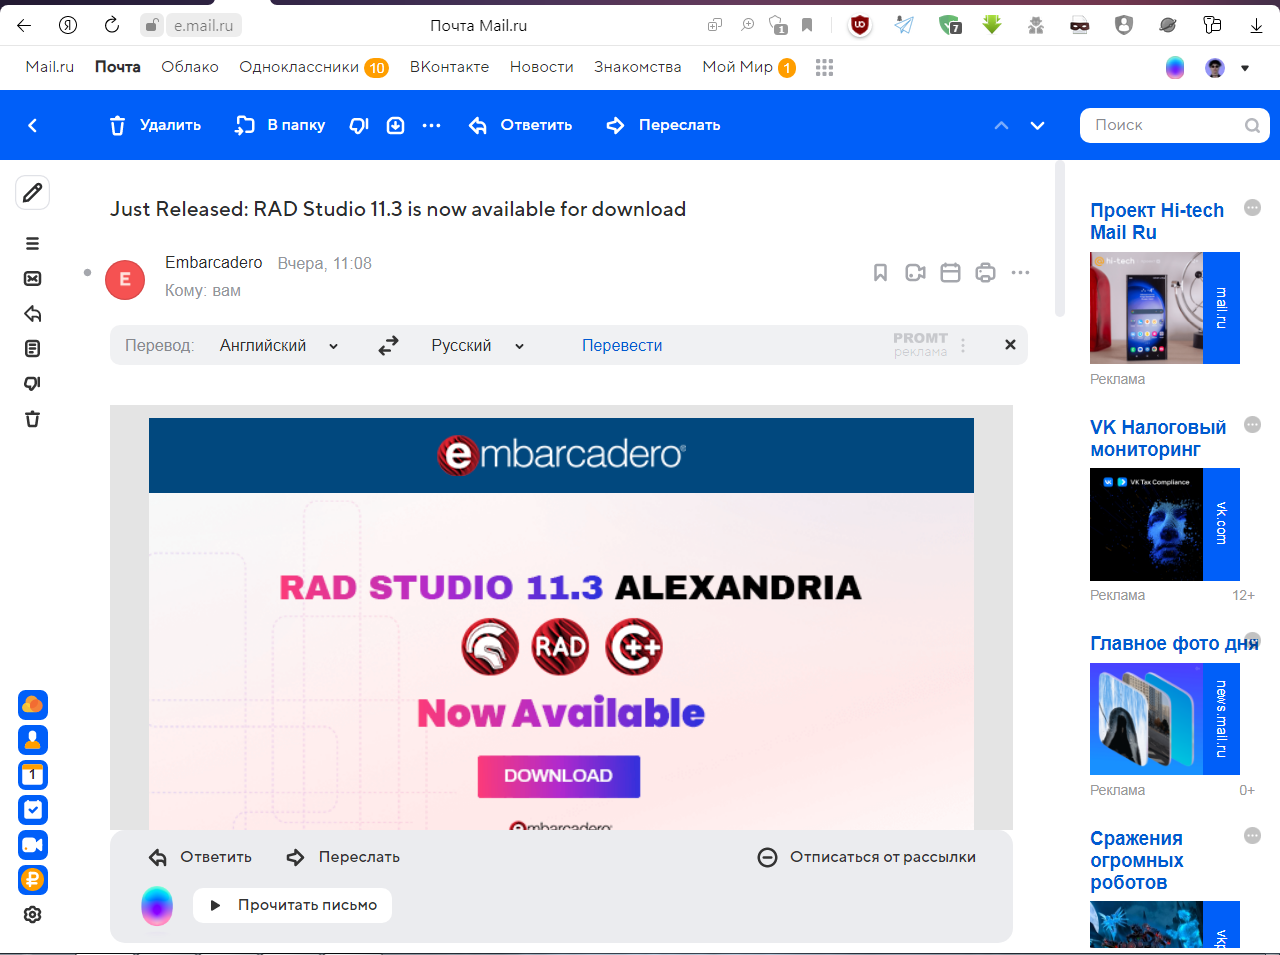The image size is (1280, 955).
Task: Open browser downloads arrow icon
Action: 1256,25
